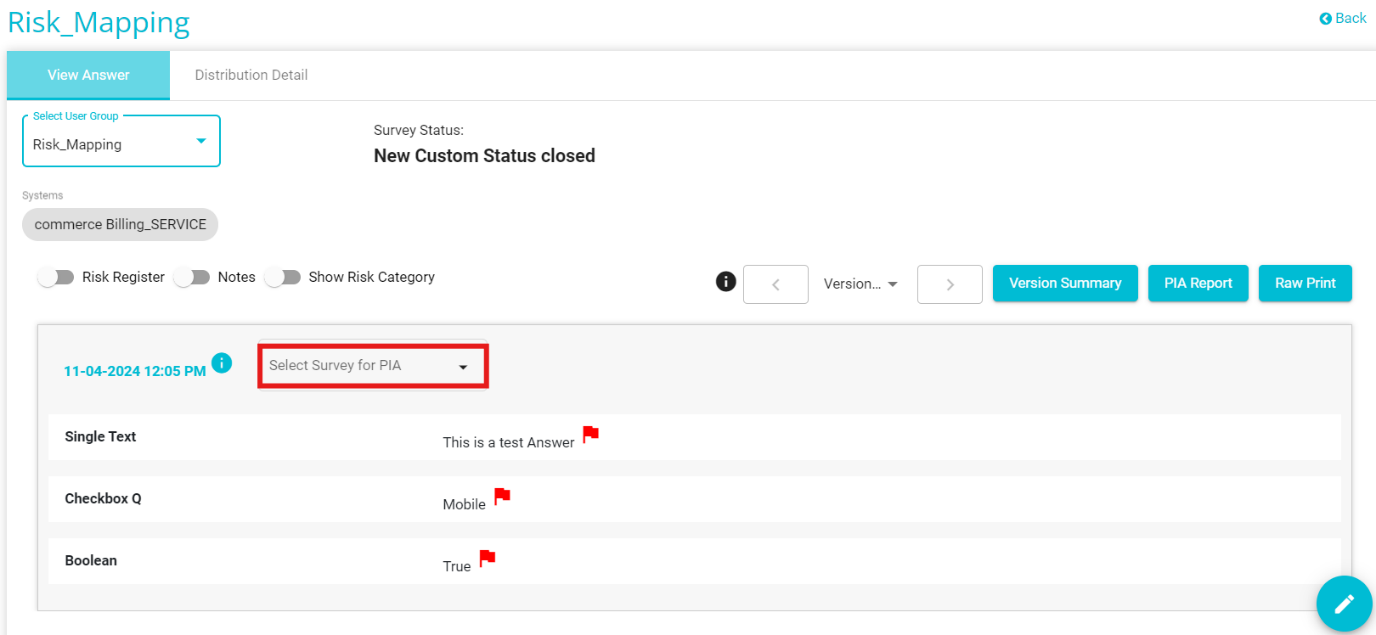This screenshot has height=635, width=1376.
Task: Click the red flag next to Mobile
Action: click(502, 496)
